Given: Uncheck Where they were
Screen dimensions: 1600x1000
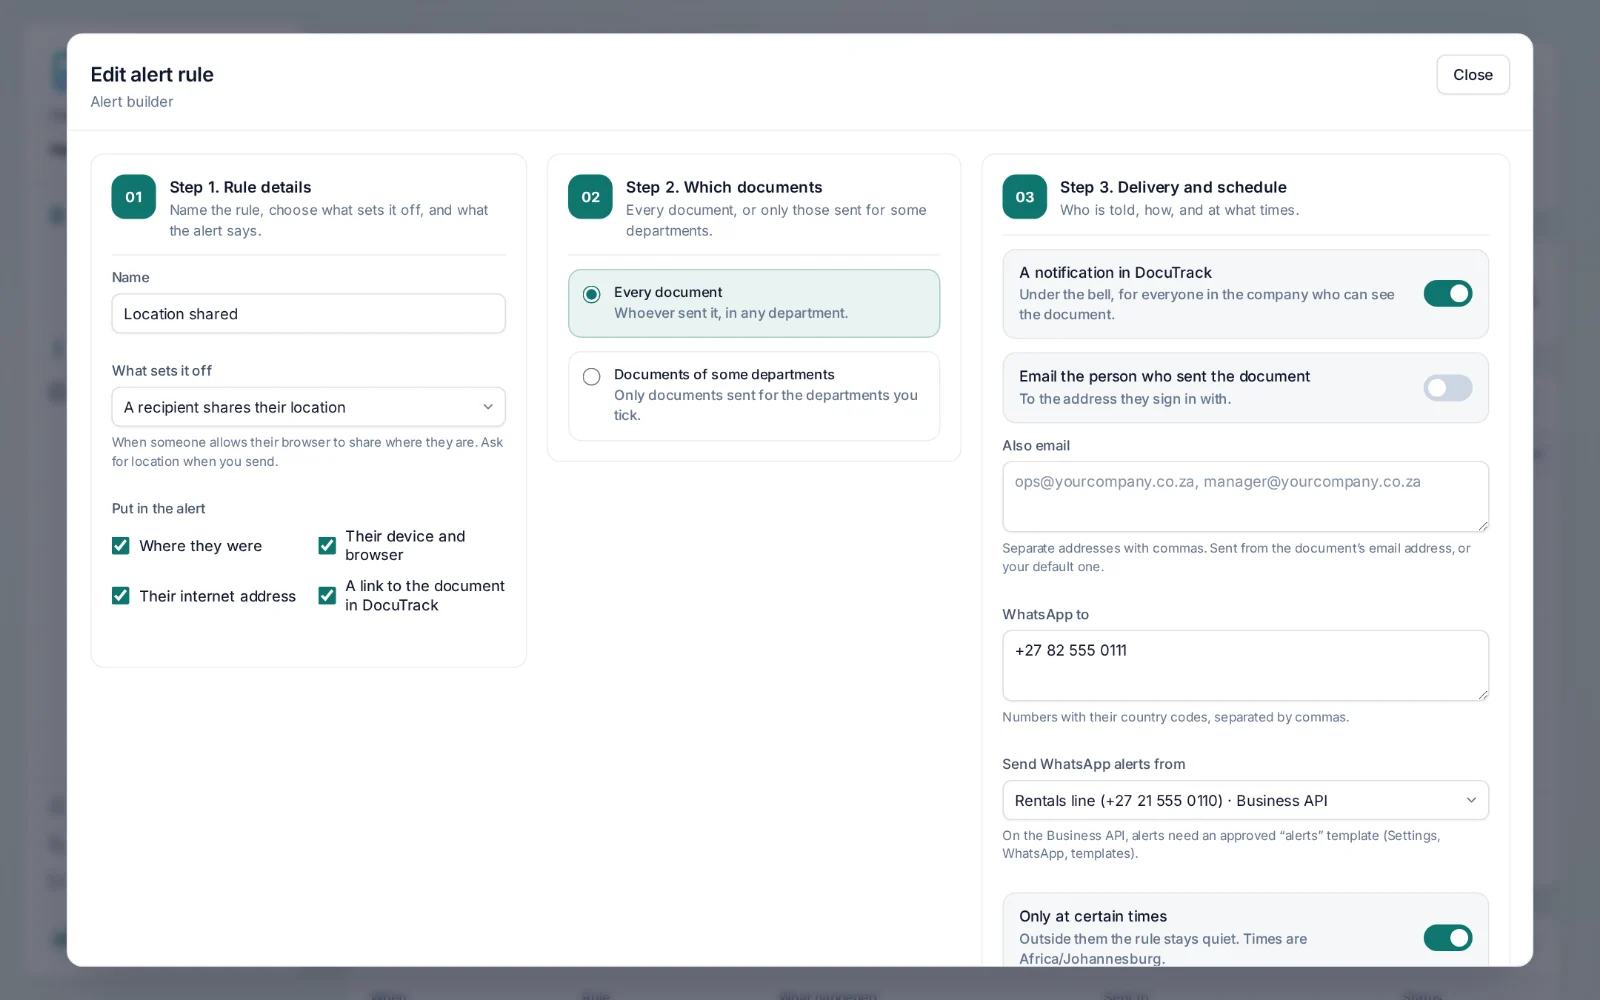Looking at the screenshot, I should point(121,546).
